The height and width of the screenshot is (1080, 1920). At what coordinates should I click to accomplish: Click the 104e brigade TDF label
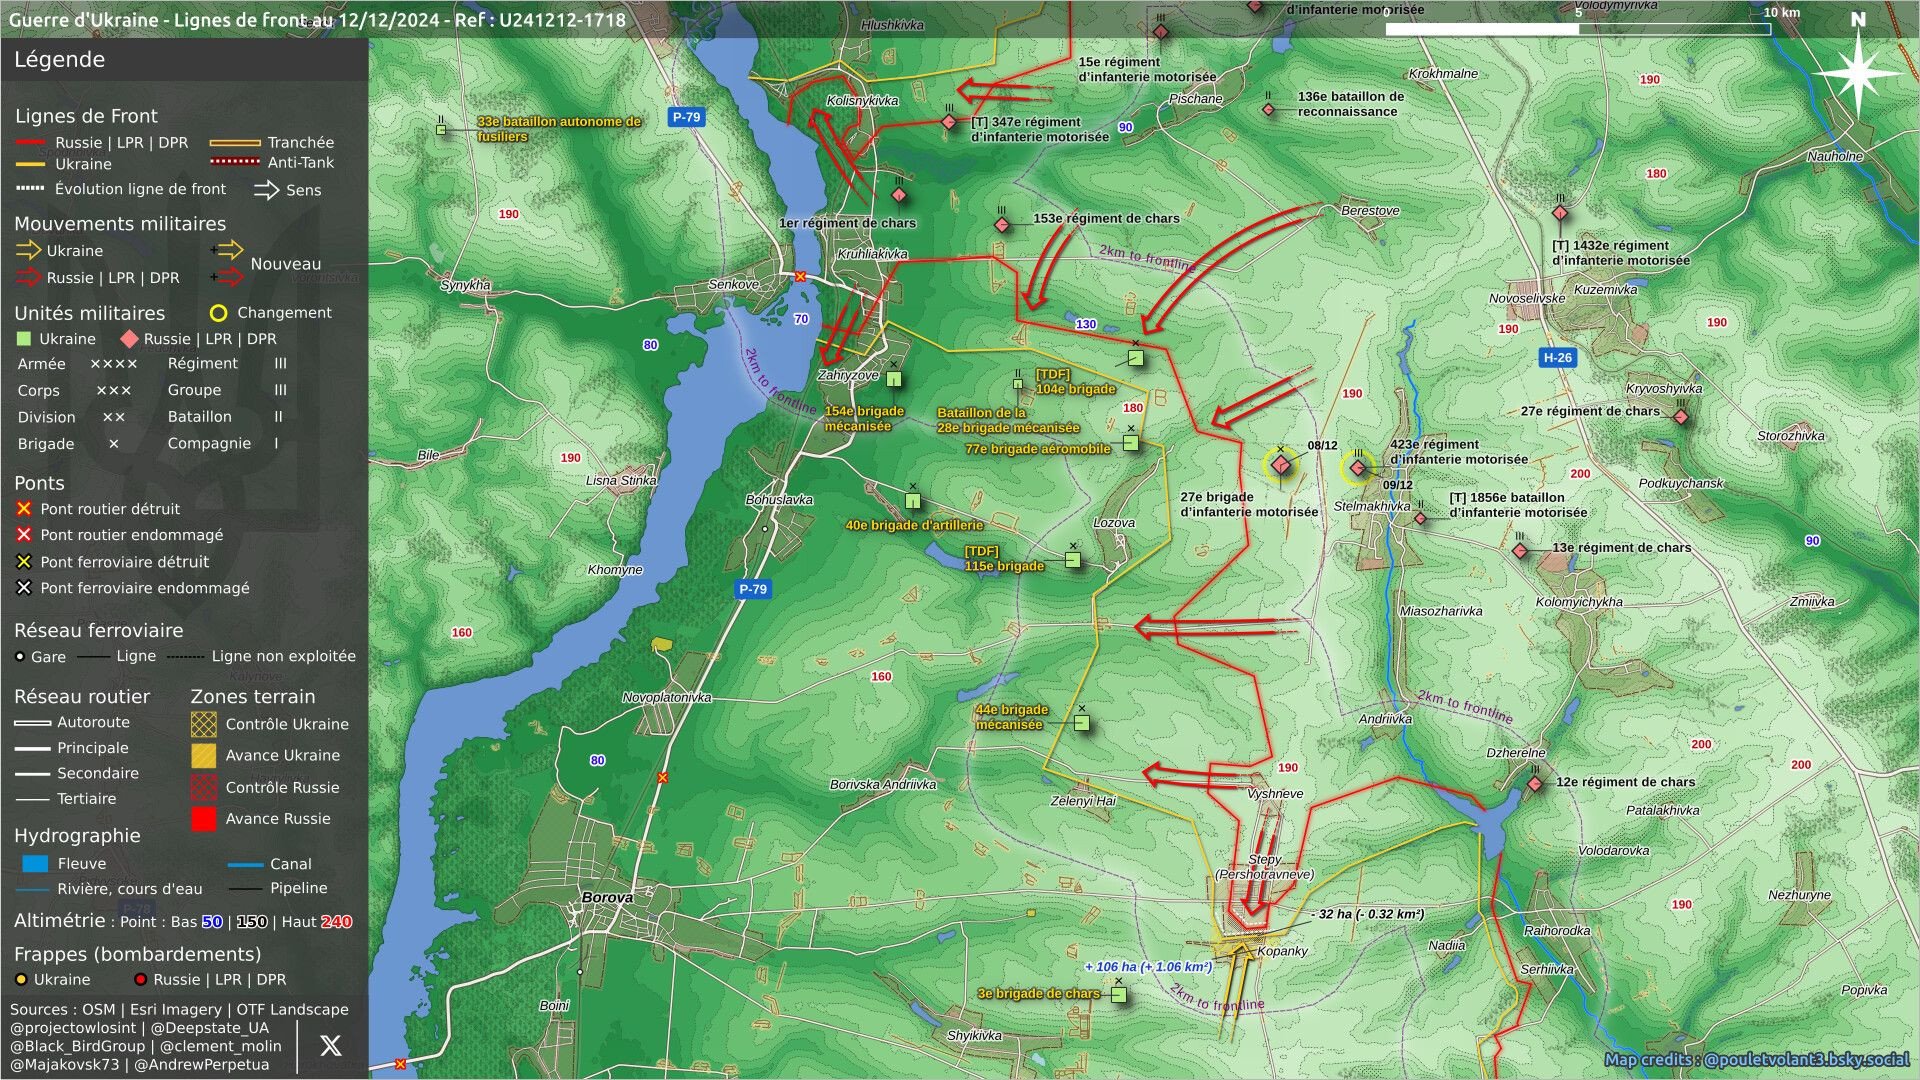(x=1075, y=382)
